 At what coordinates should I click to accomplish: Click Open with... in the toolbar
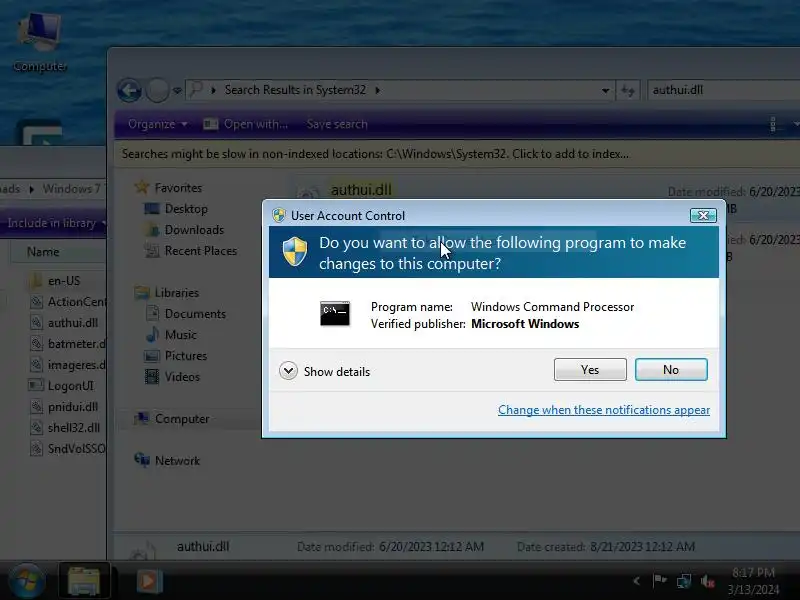click(246, 124)
